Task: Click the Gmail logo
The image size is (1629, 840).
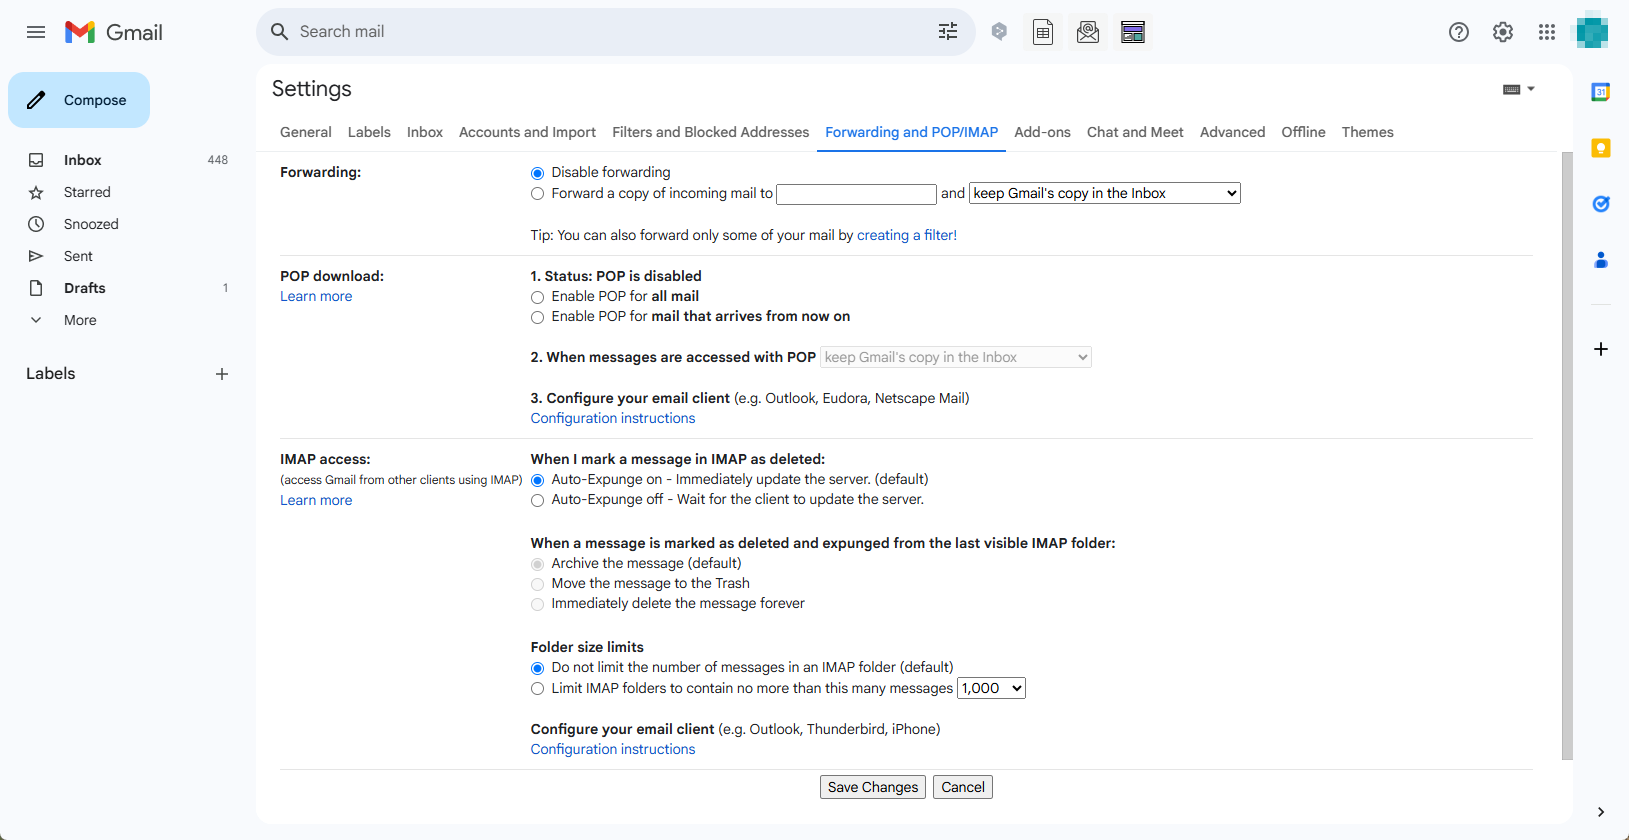Action: (x=114, y=32)
